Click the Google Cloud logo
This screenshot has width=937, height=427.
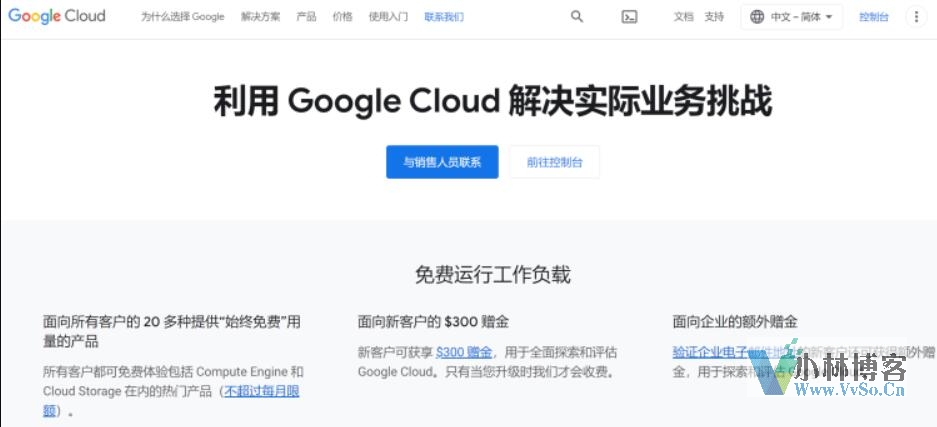(x=57, y=16)
